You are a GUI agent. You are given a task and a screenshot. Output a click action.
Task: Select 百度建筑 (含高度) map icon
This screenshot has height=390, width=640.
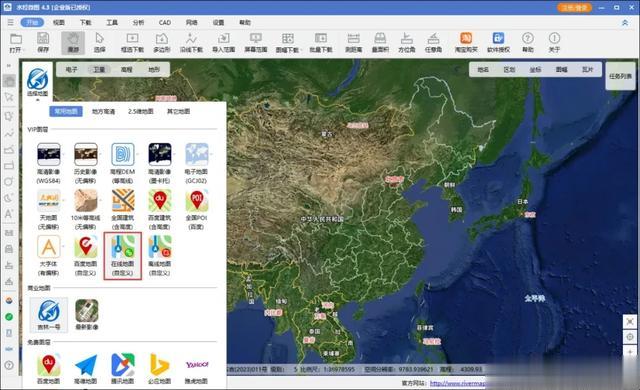pos(160,209)
